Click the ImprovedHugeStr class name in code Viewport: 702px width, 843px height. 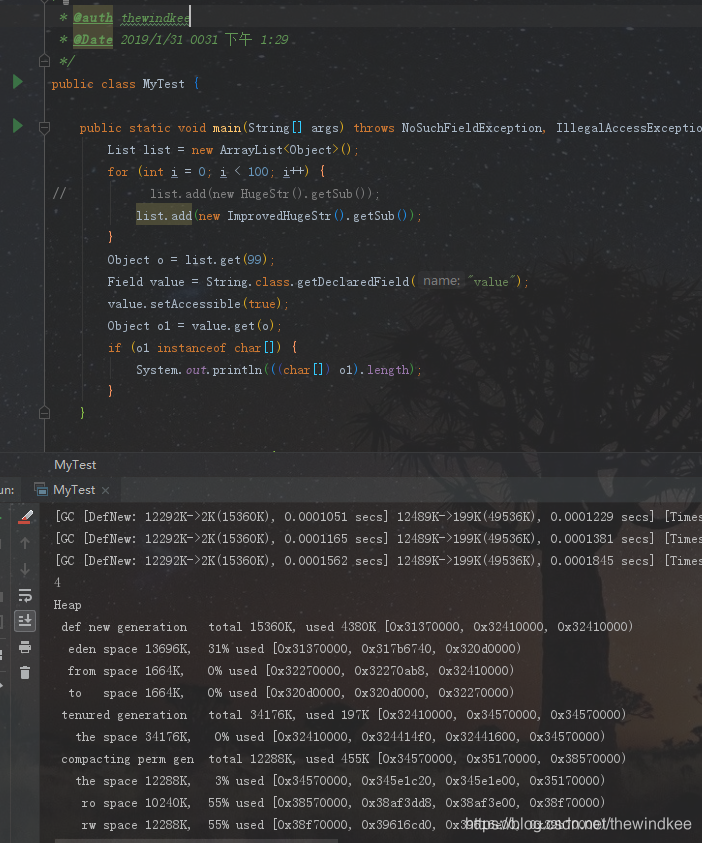coord(279,216)
